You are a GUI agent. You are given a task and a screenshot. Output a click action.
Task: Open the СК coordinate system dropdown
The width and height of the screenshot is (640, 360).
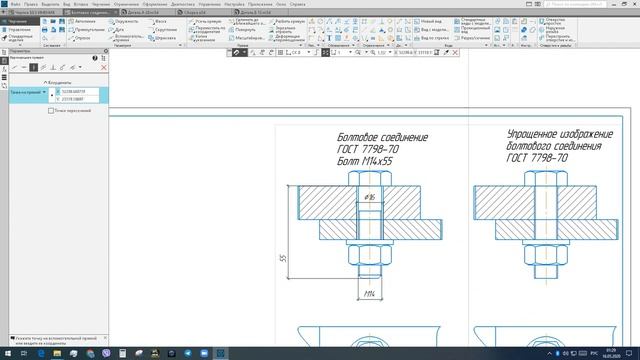[x=309, y=53]
